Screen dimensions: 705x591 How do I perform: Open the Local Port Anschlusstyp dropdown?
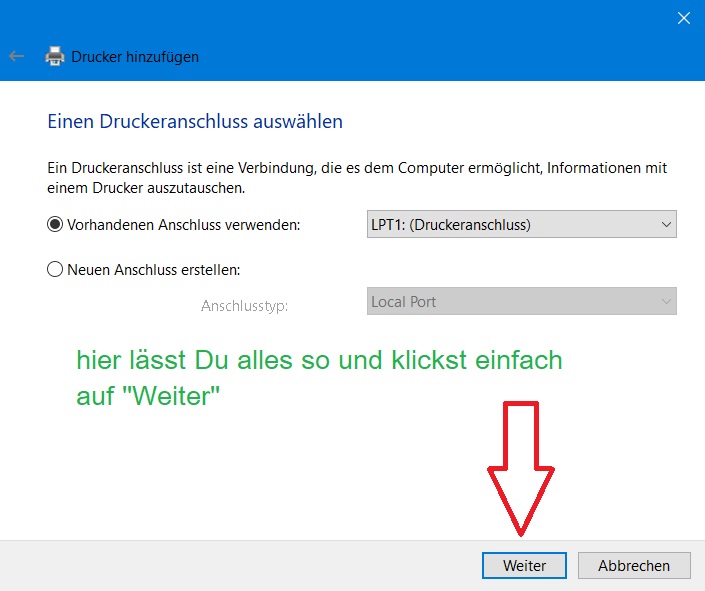(x=522, y=301)
